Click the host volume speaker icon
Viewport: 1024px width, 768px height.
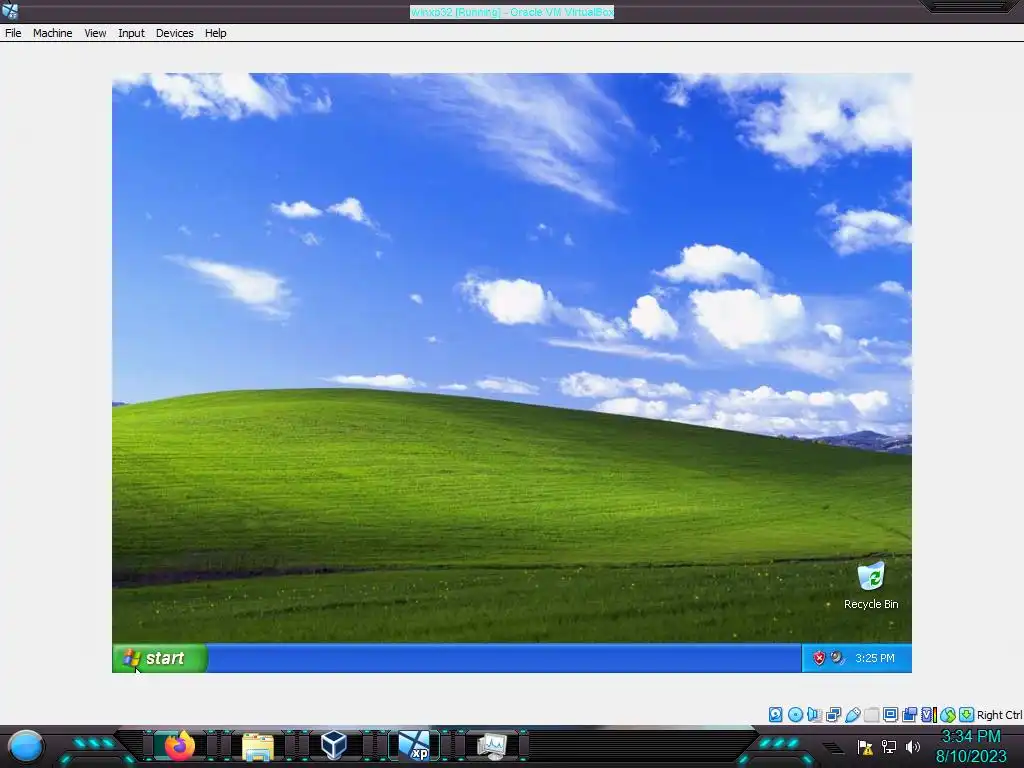pos(913,746)
